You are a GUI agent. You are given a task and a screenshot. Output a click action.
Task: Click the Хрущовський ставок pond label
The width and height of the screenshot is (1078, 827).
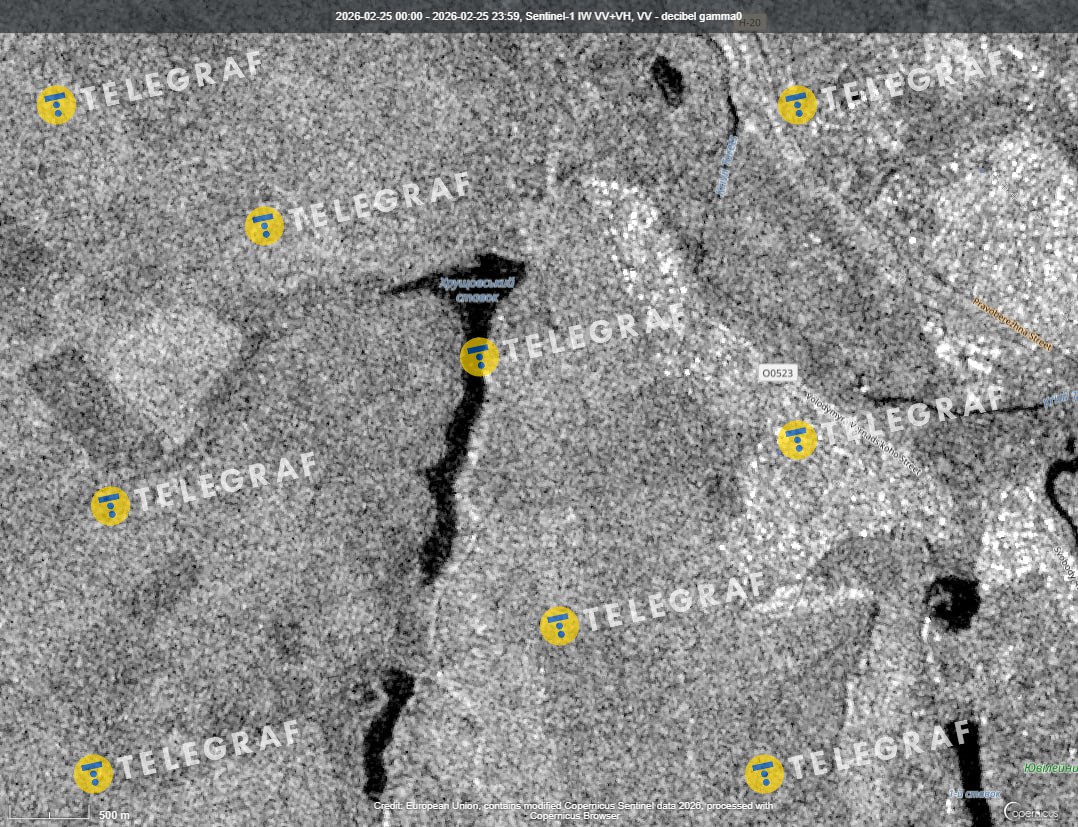tap(478, 290)
